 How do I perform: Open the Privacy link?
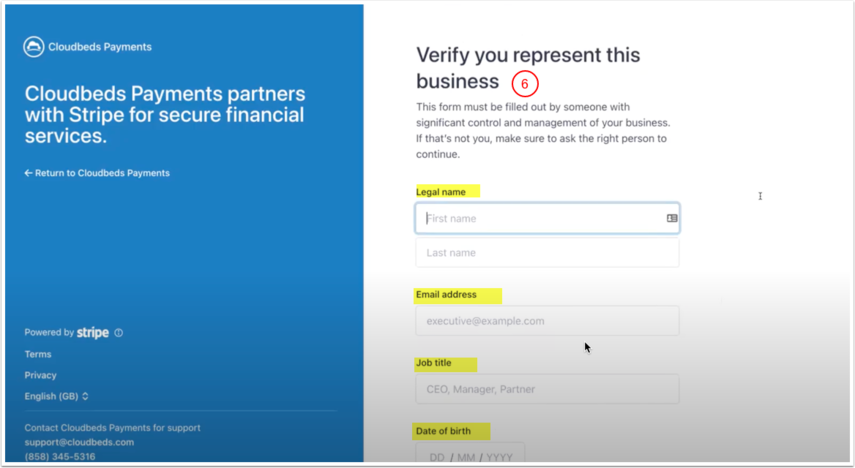click(41, 375)
